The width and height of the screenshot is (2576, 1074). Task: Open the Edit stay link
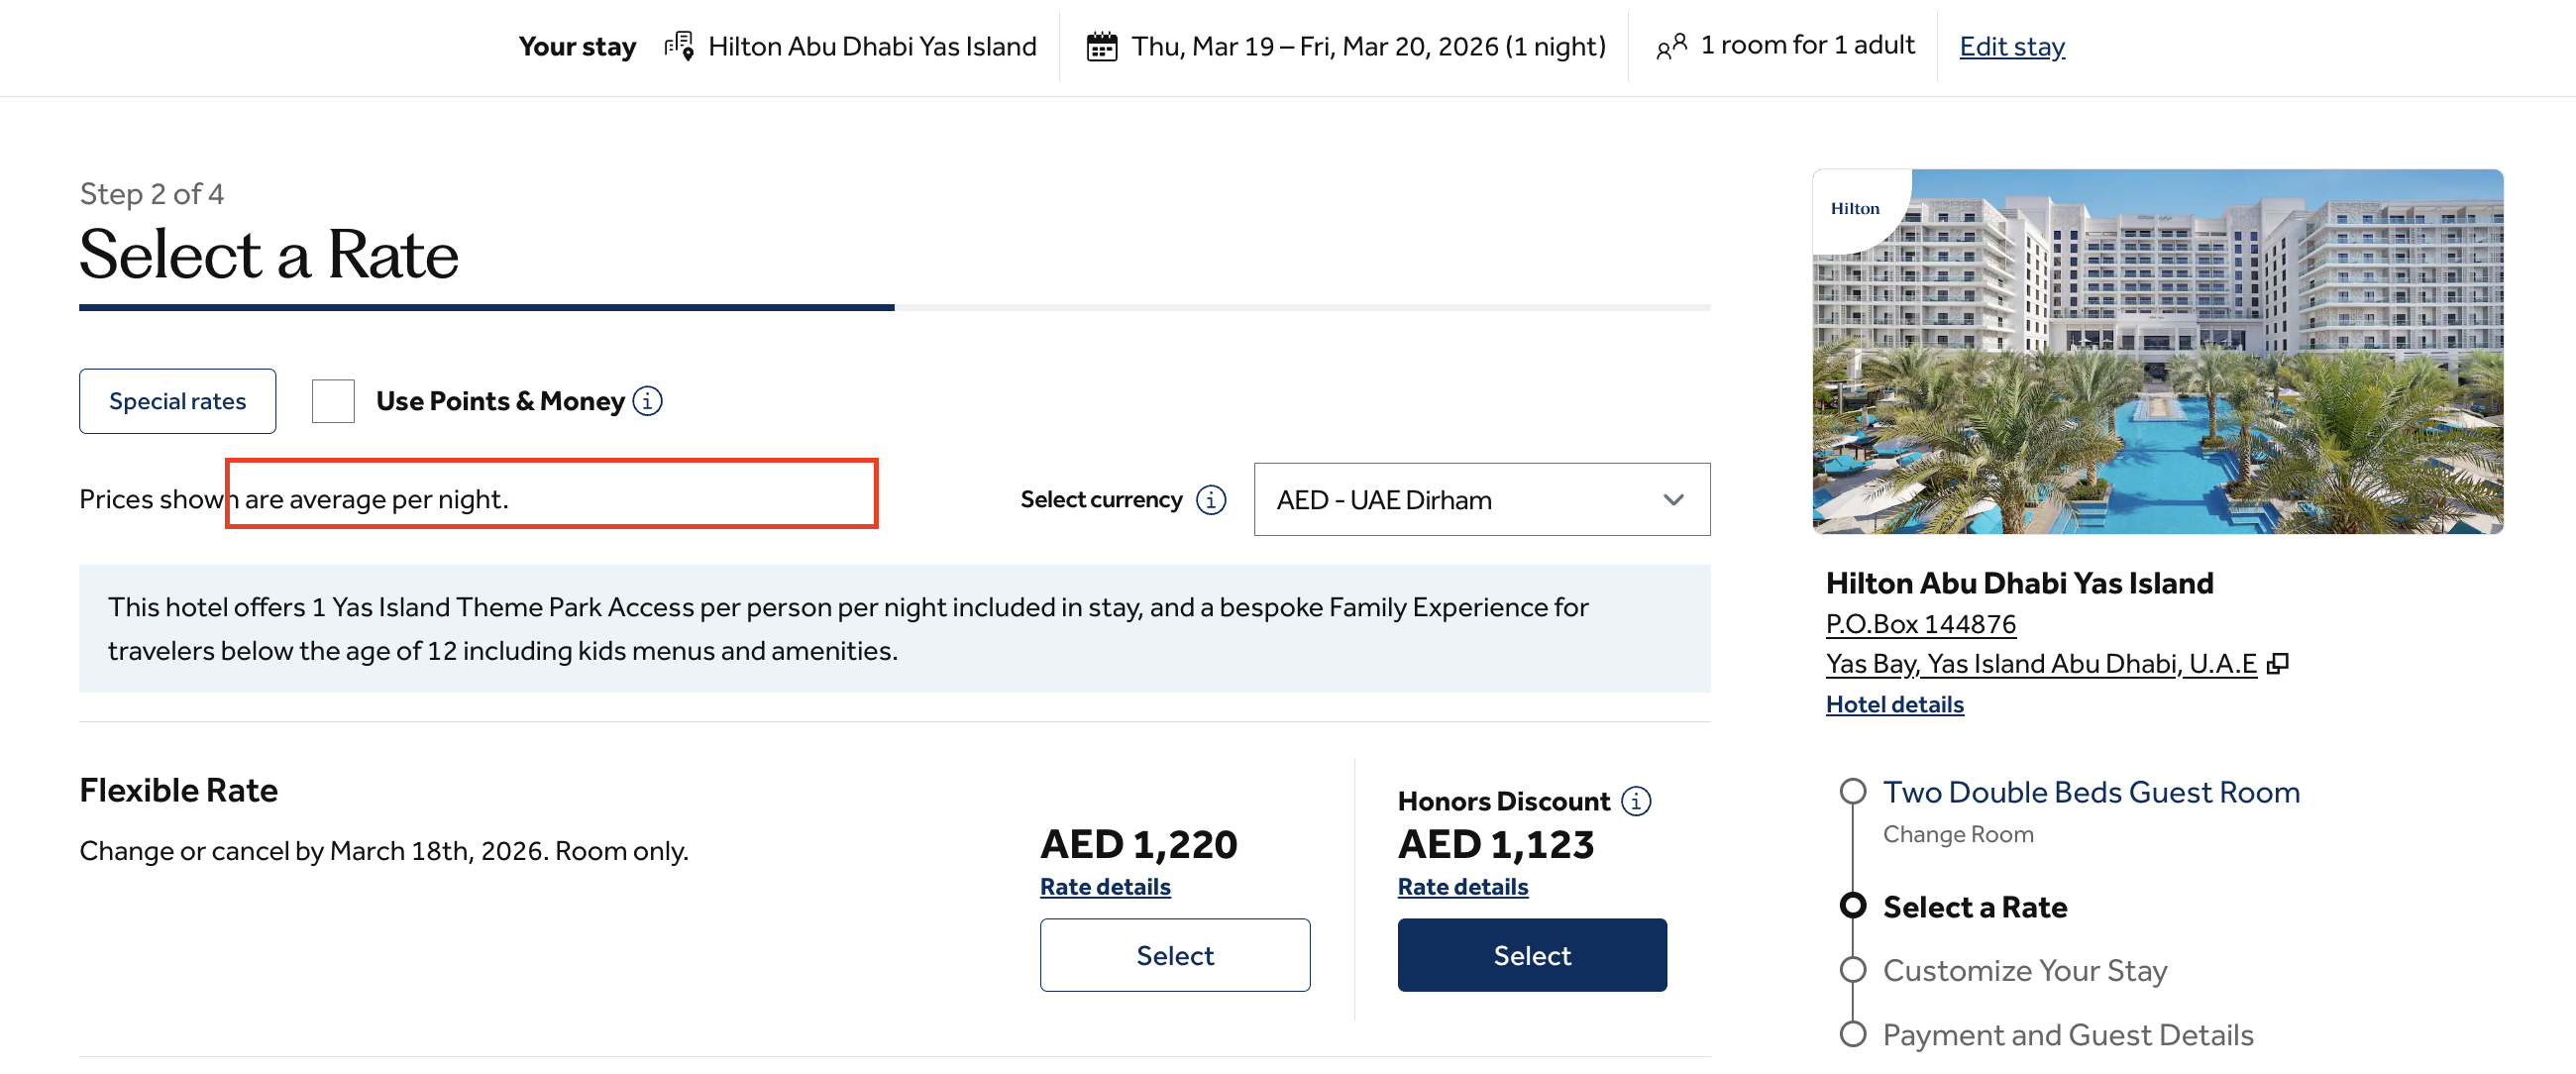pyautogui.click(x=2011, y=46)
